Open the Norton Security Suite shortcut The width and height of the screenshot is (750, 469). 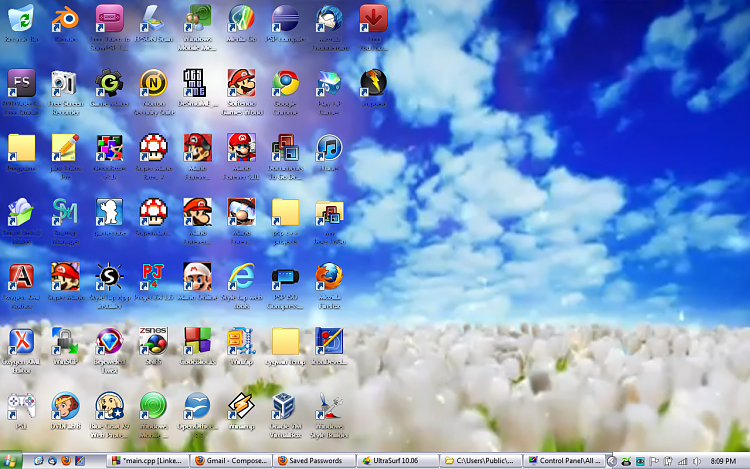[x=154, y=83]
